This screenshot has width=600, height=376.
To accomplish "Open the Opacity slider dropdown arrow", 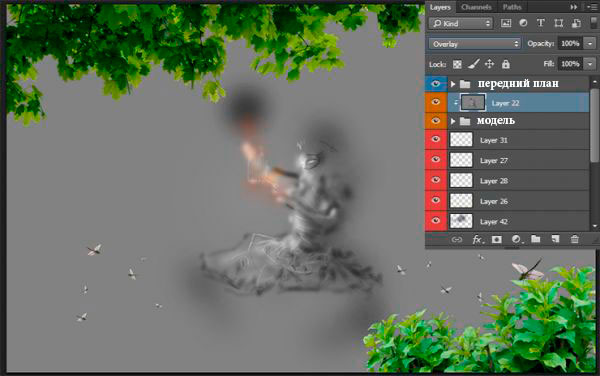I will tap(590, 44).
